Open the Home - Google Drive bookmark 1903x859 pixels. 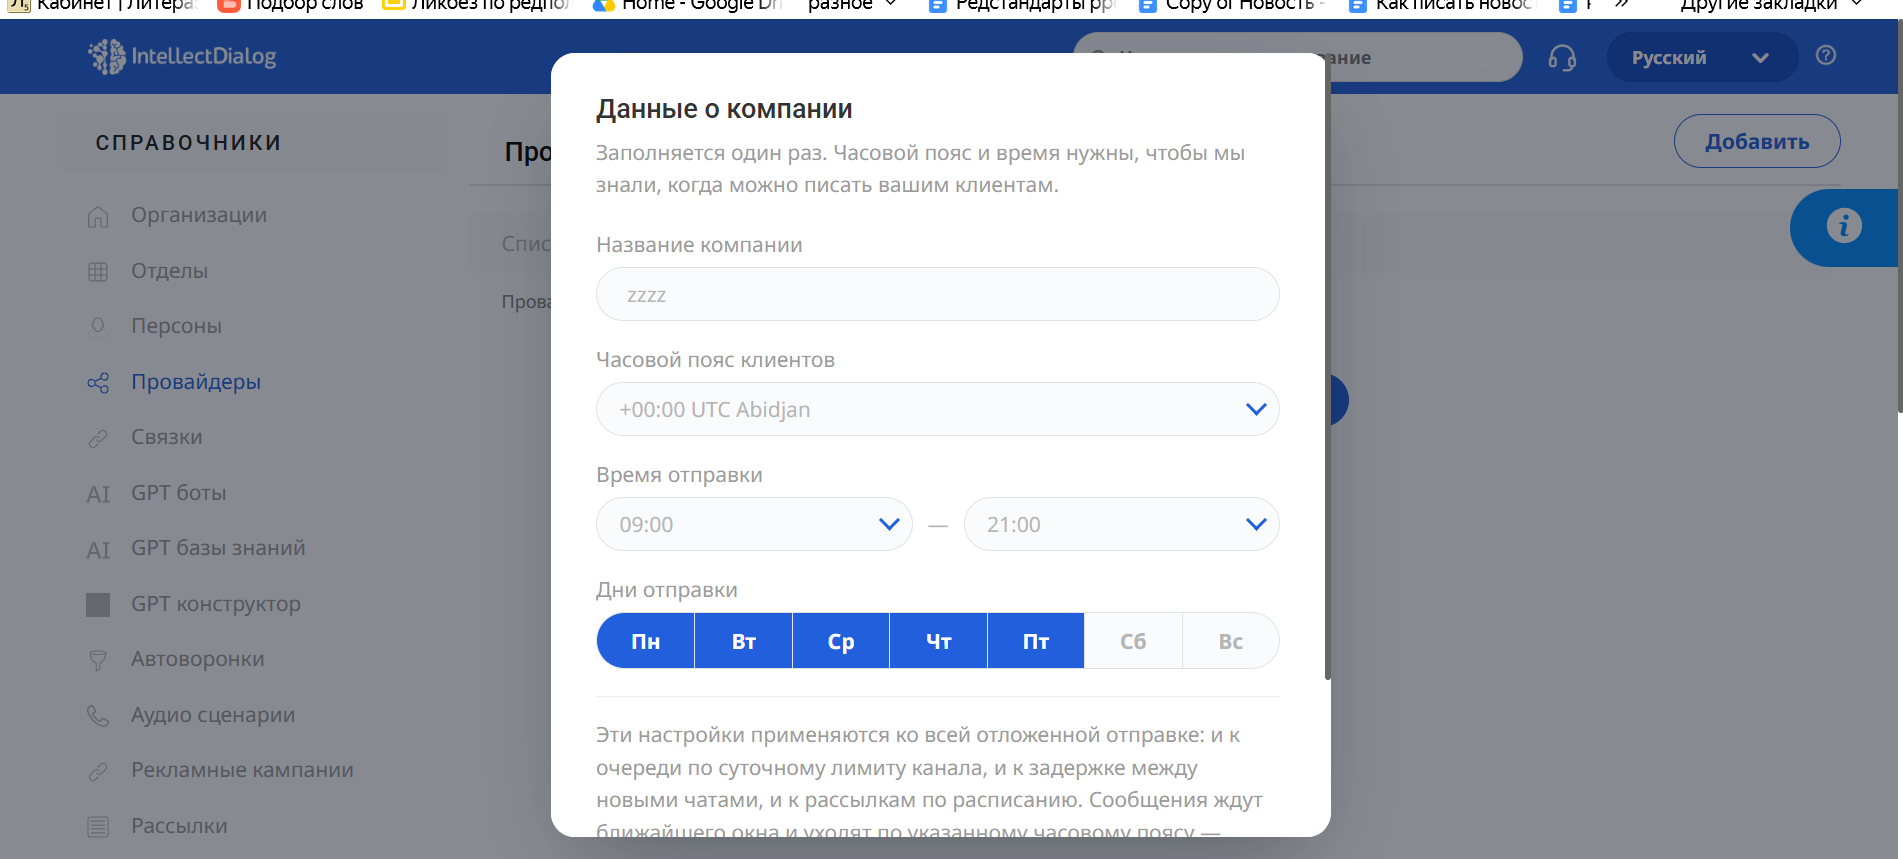687,6
